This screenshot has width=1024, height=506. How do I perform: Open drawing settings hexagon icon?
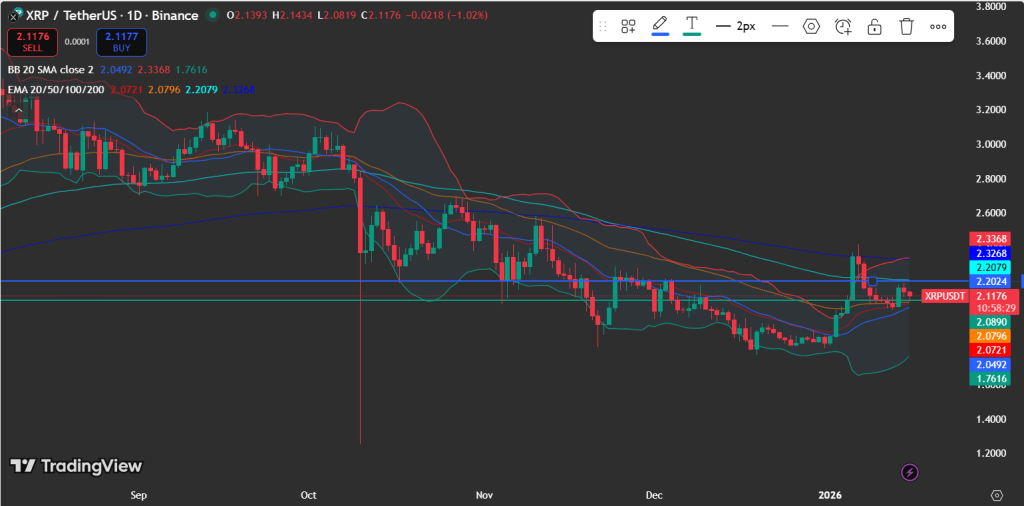811,26
